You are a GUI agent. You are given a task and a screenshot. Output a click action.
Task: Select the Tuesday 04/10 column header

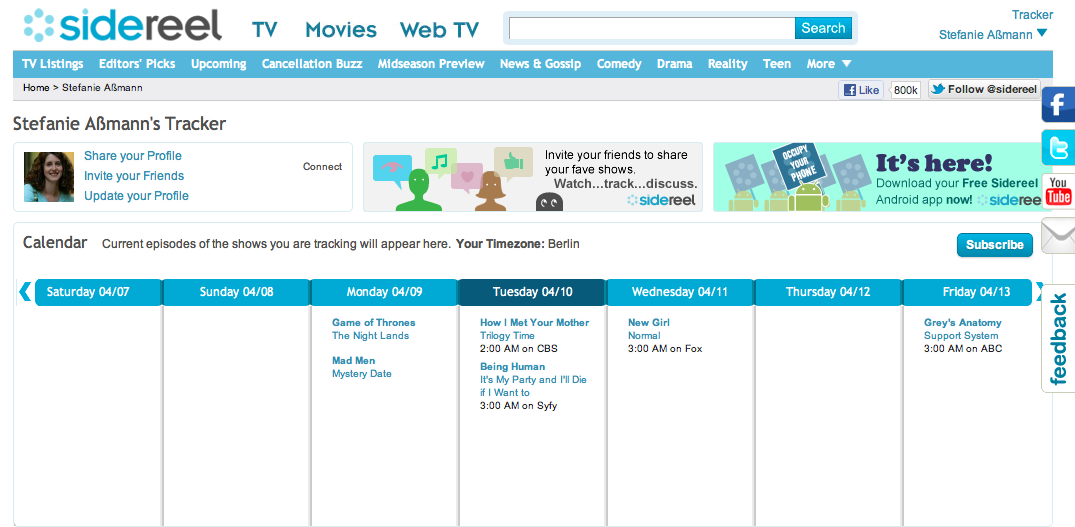(532, 292)
